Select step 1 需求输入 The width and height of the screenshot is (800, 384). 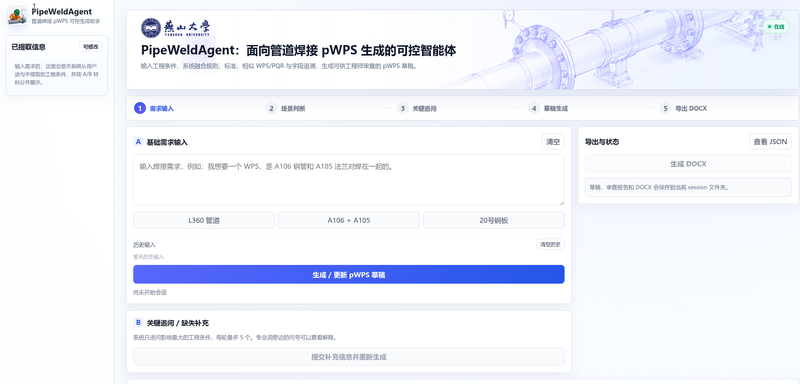[155, 109]
